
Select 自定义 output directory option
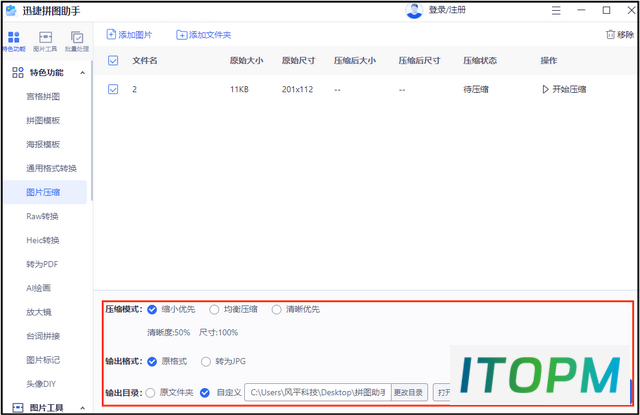coord(205,393)
